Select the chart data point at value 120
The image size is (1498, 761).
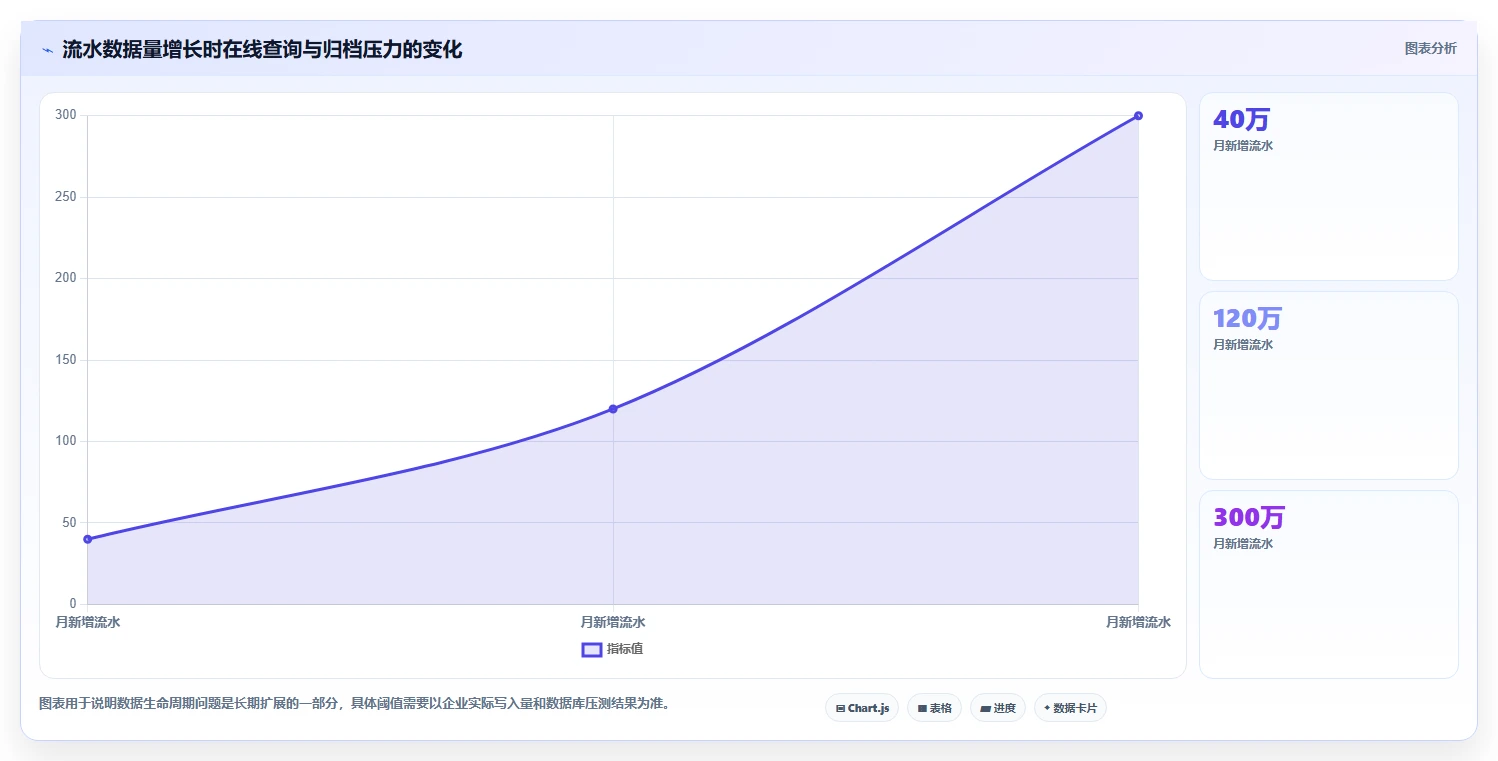613,409
